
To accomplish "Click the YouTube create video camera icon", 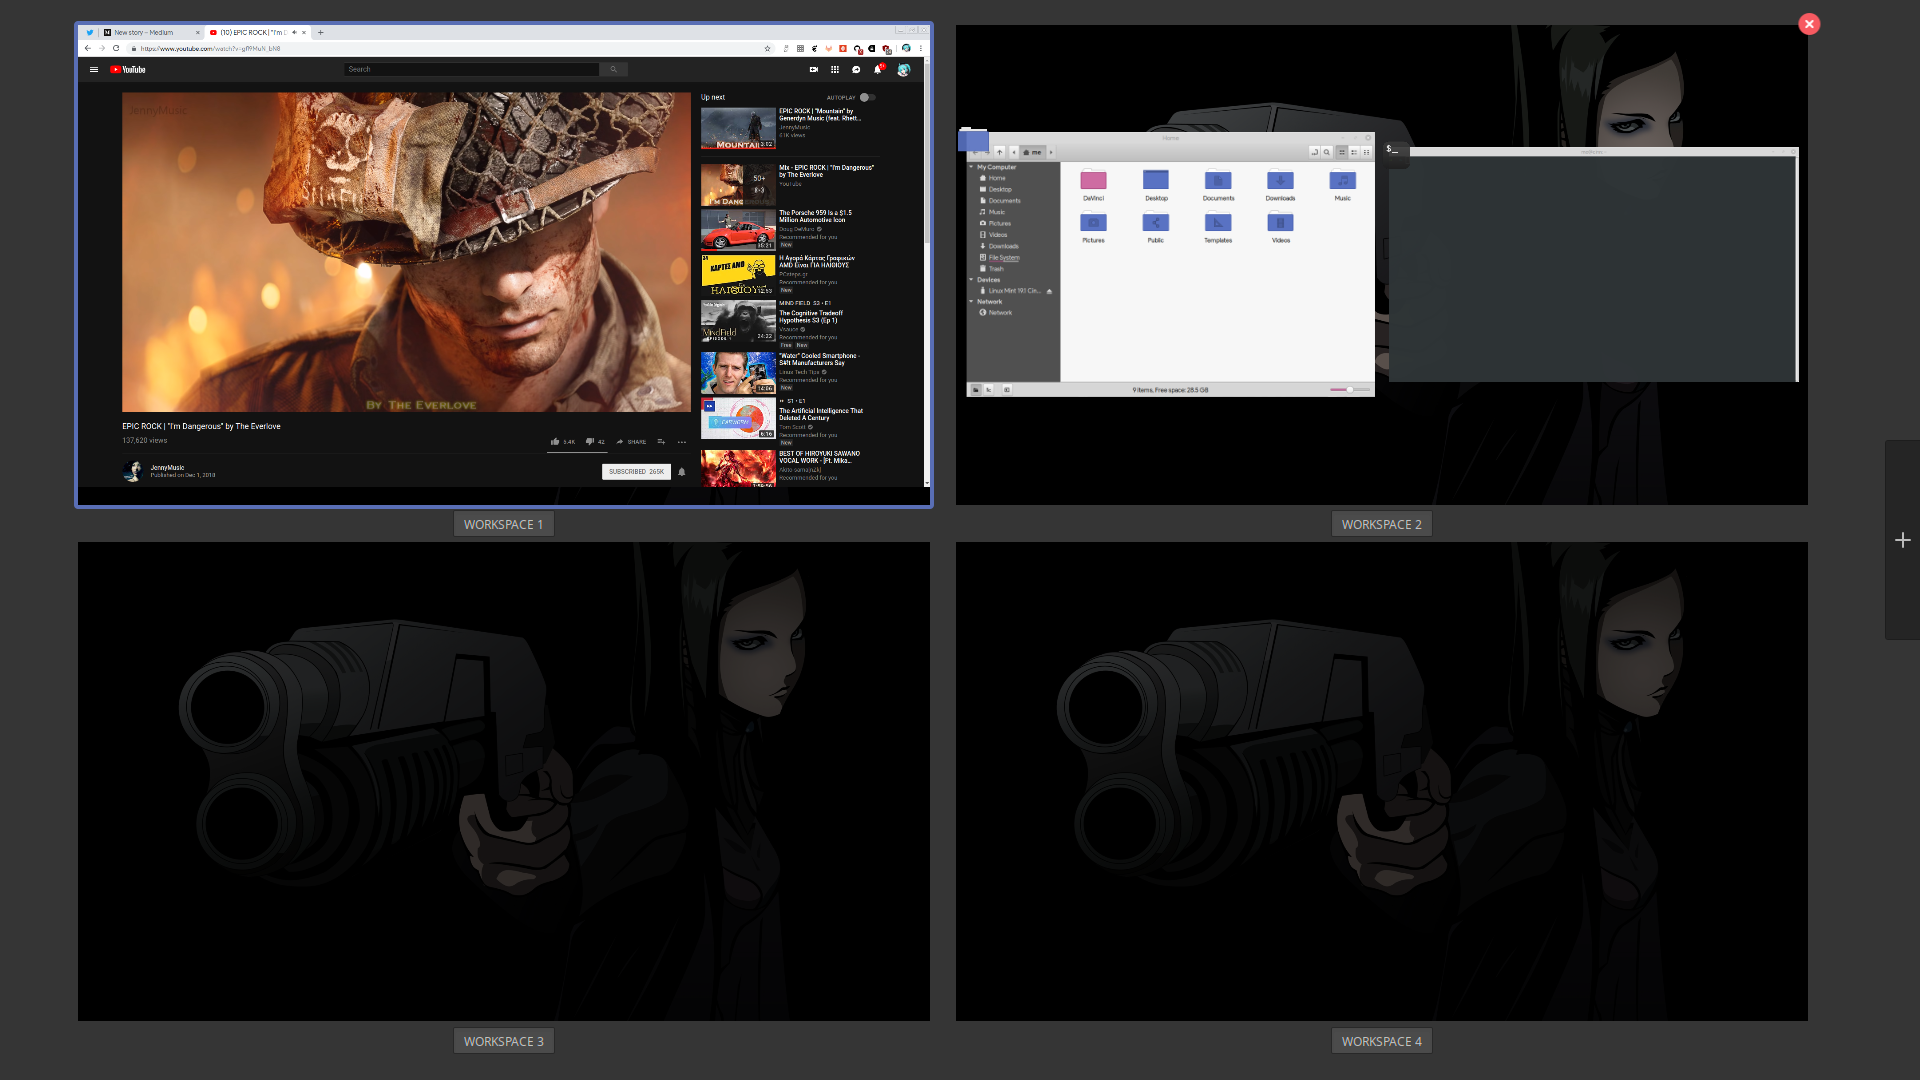I will tap(813, 70).
